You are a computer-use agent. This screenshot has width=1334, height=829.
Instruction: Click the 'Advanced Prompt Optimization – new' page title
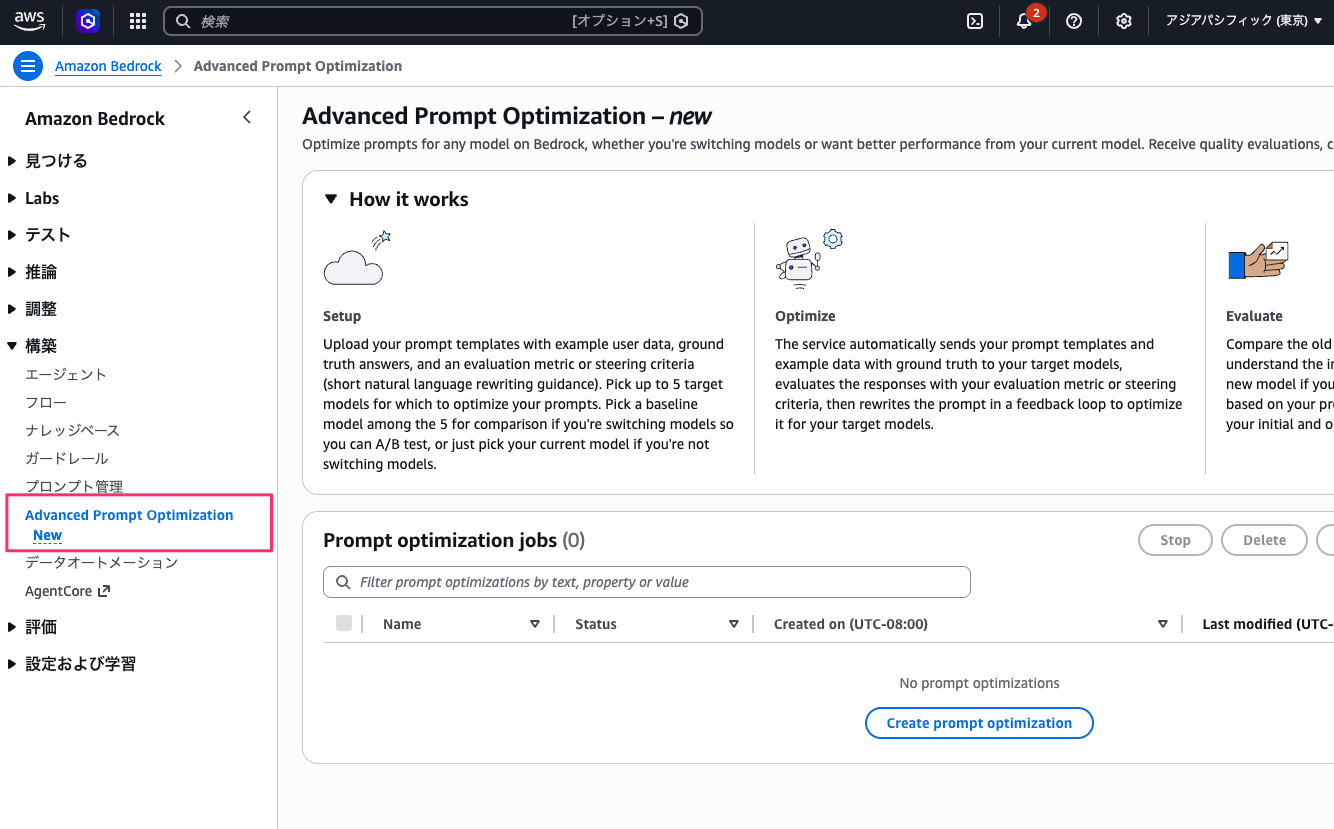click(x=507, y=116)
